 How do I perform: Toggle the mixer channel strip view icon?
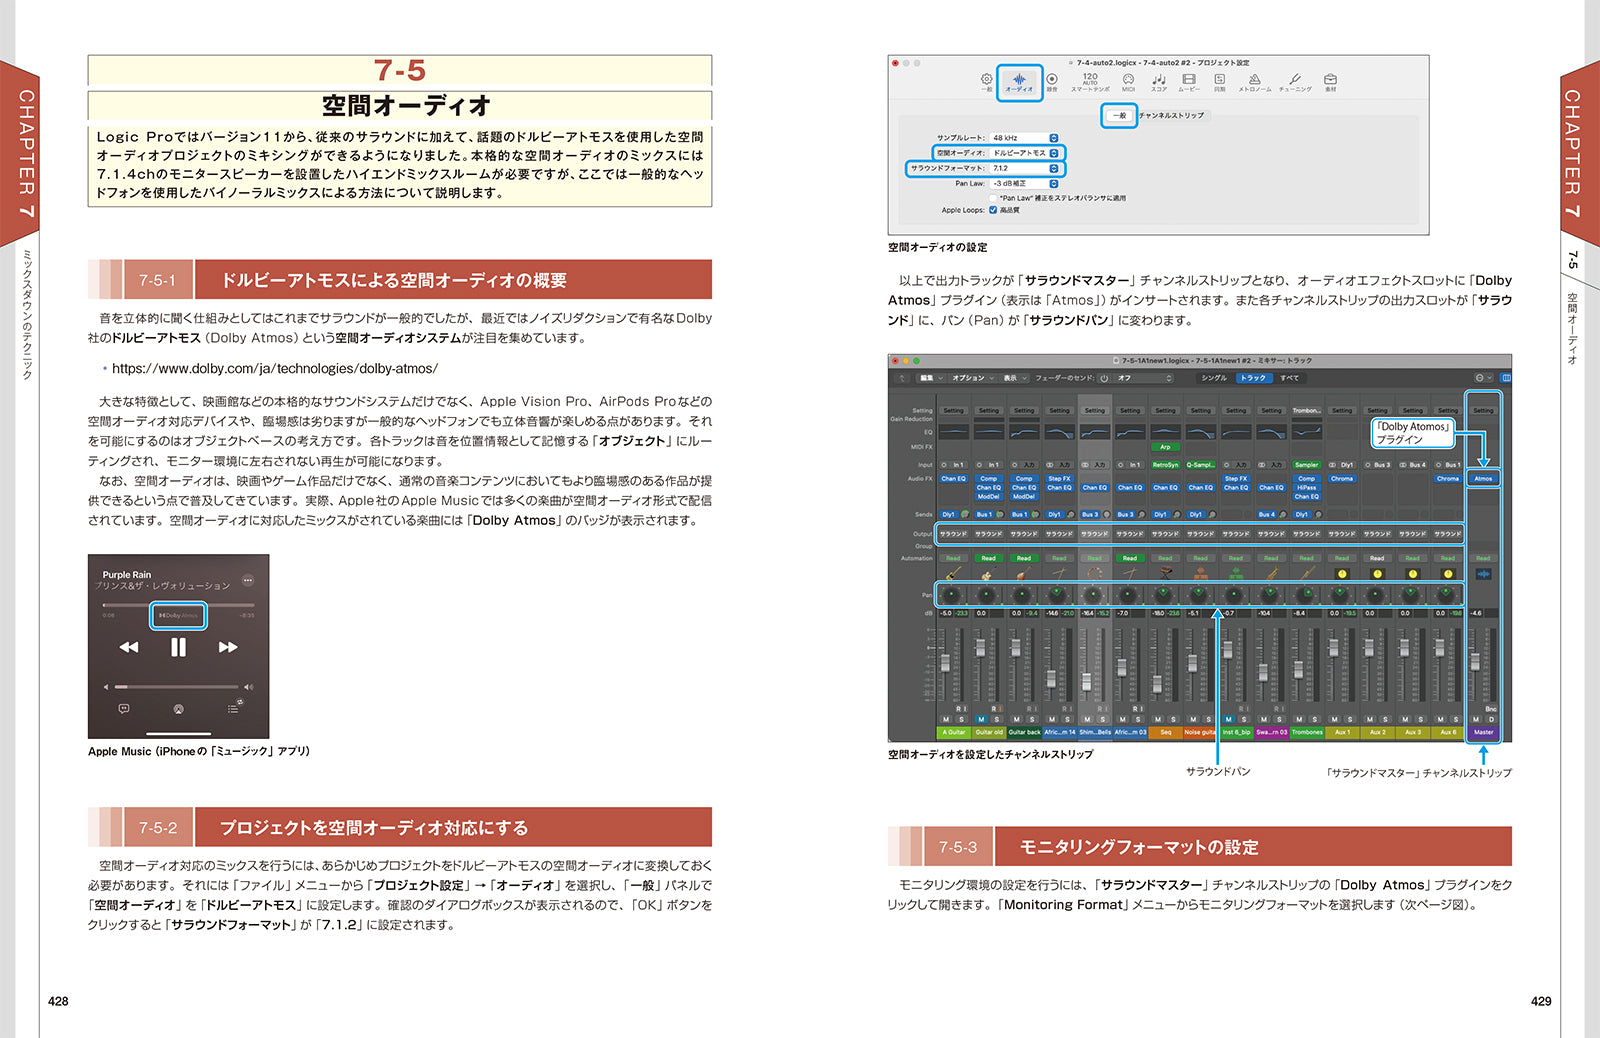pos(1506,378)
